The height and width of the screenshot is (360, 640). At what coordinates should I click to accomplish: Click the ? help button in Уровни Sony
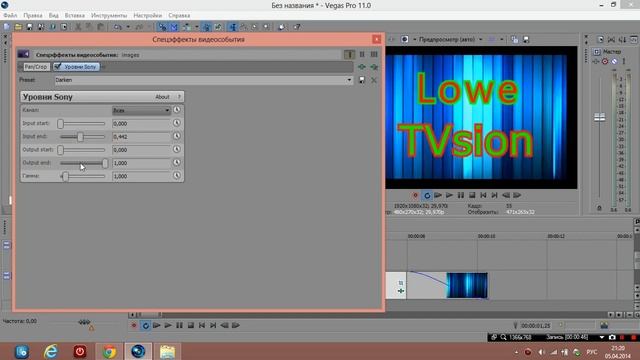[x=179, y=97]
